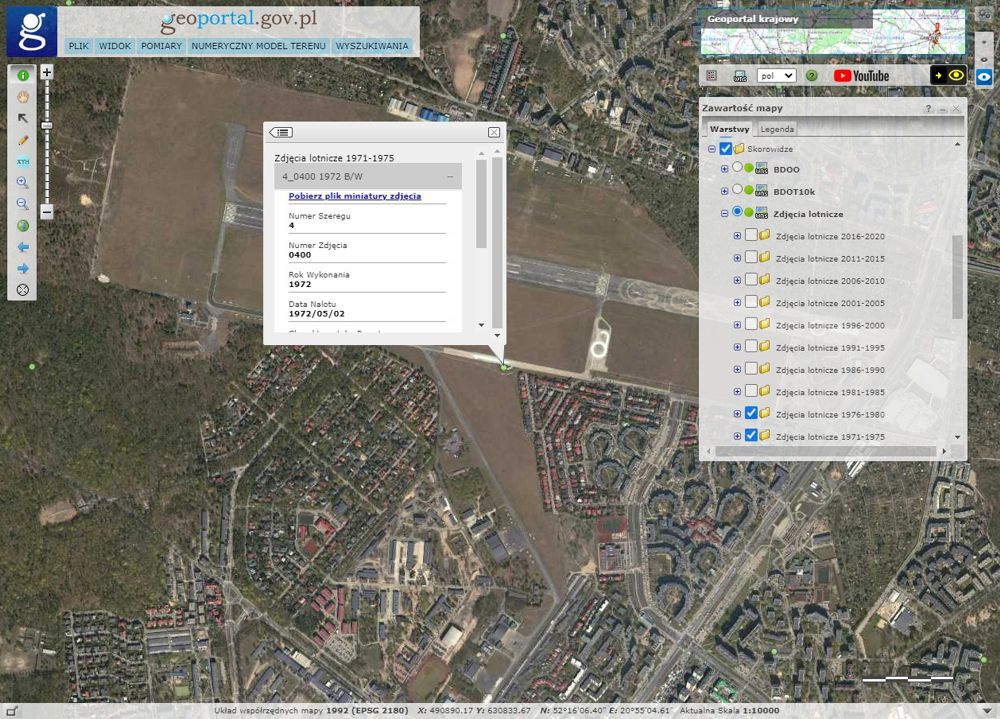The height and width of the screenshot is (719, 1000).
Task: Click the back-to-list icon in popup
Action: [x=281, y=132]
